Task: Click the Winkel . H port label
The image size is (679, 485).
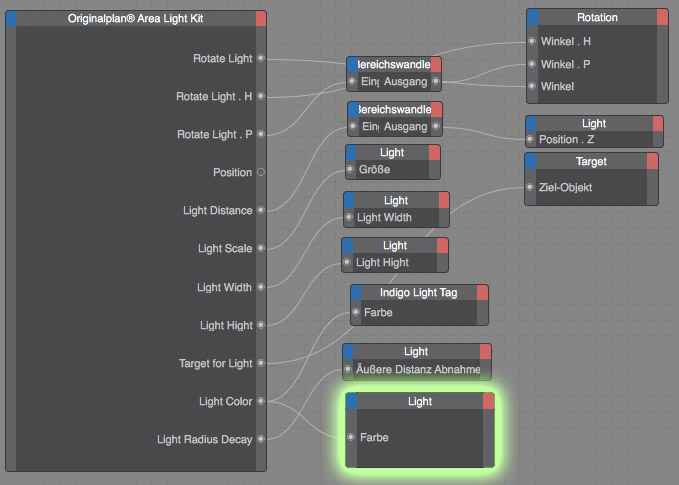Action: tap(565, 41)
